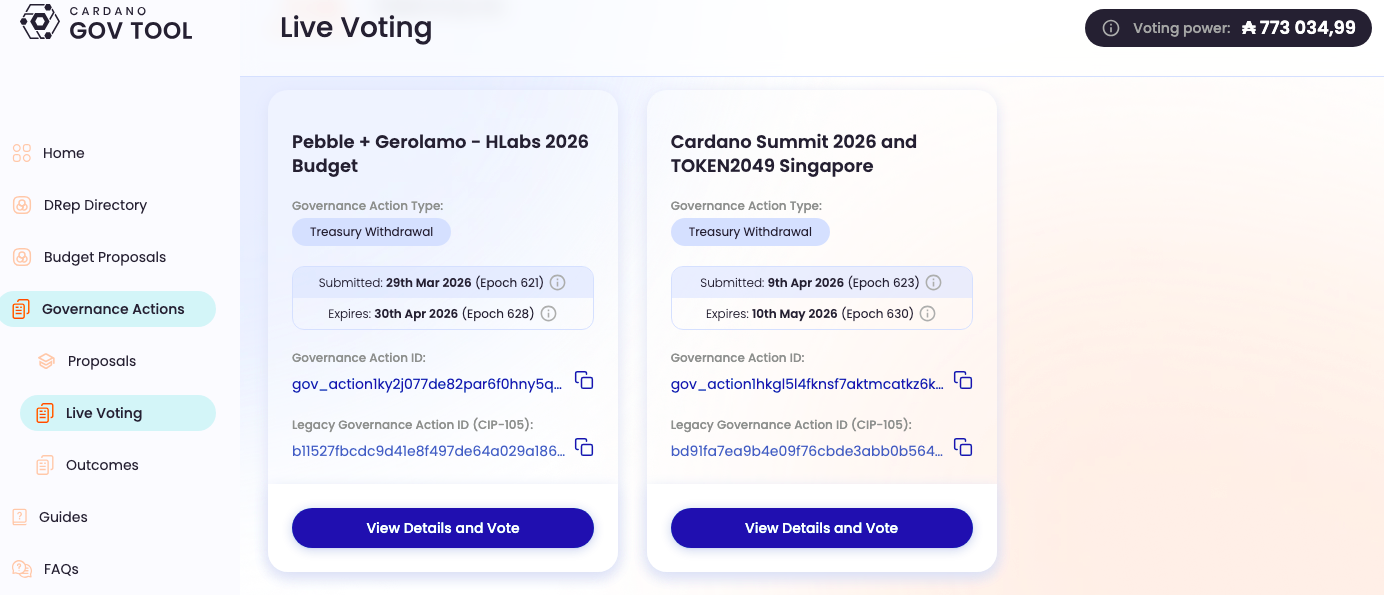The image size is (1384, 595).
Task: Copy the Cardano Summit governance action ID
Action: (963, 380)
